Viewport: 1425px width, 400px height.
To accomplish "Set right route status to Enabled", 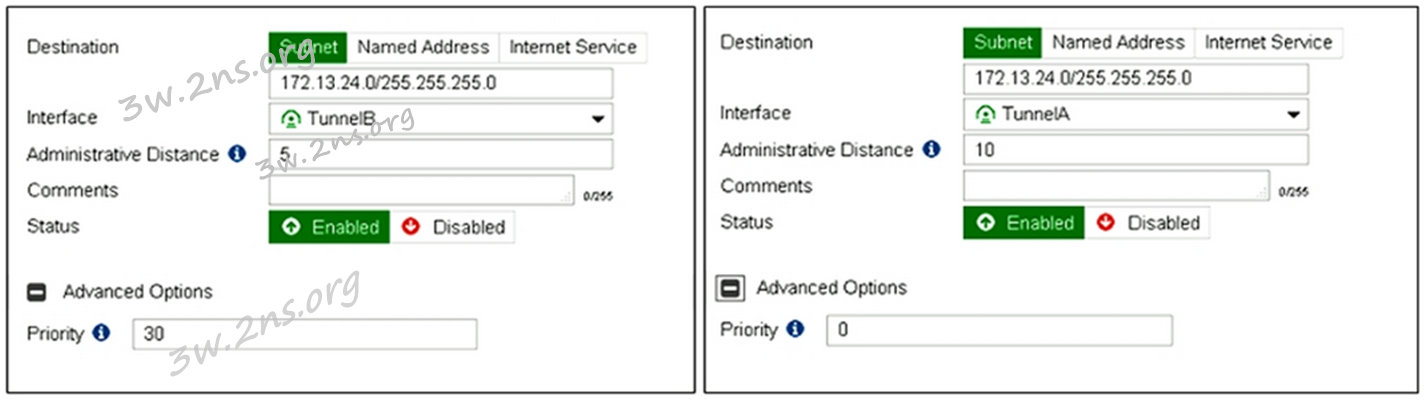I will coord(1024,223).
